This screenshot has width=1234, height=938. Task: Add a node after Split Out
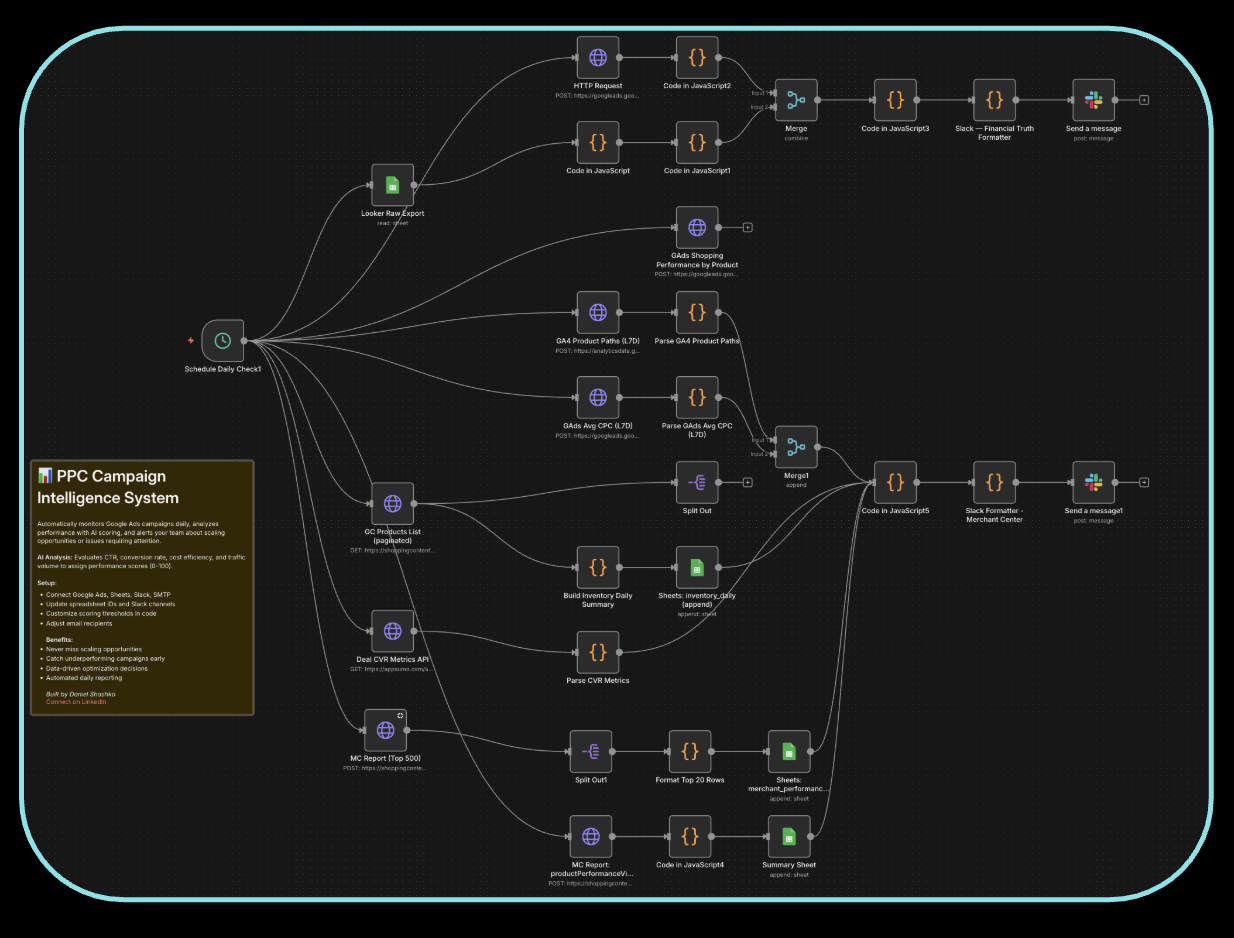[747, 481]
